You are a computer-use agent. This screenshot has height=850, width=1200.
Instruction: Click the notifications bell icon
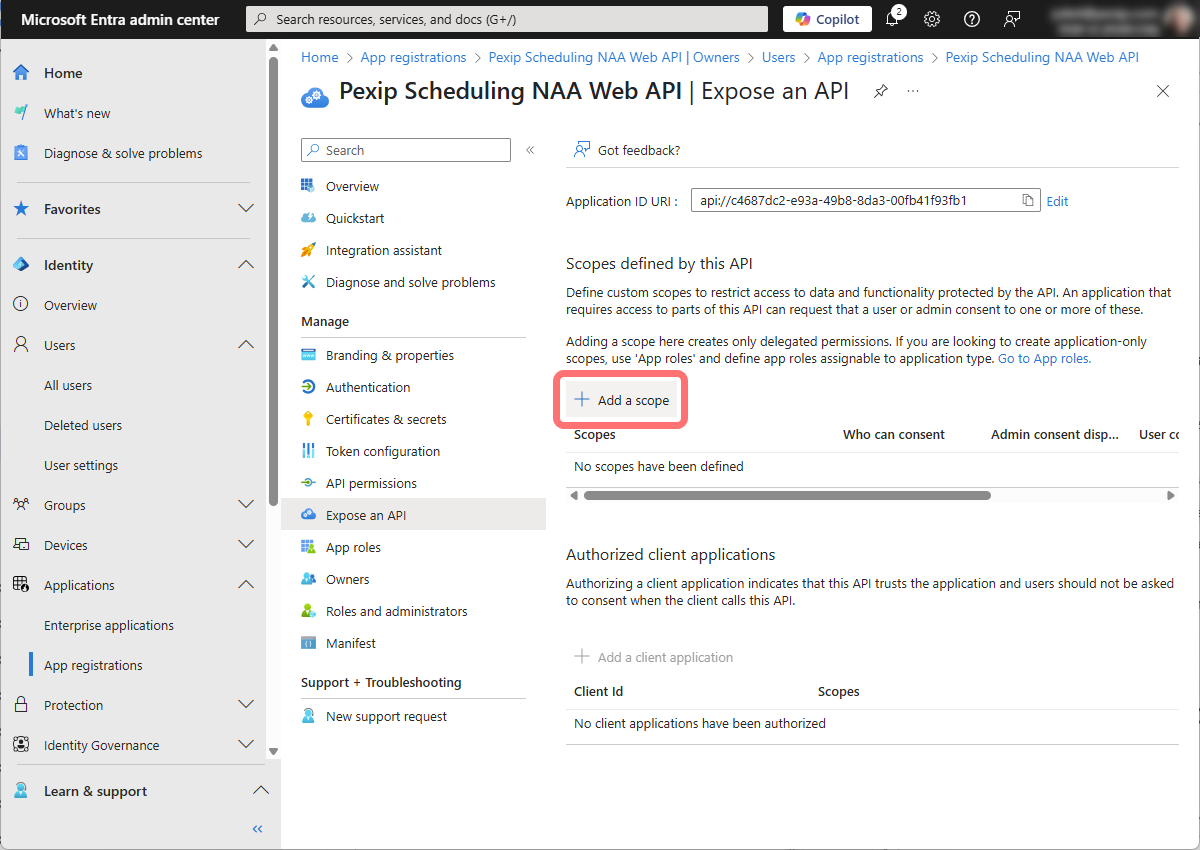892,19
